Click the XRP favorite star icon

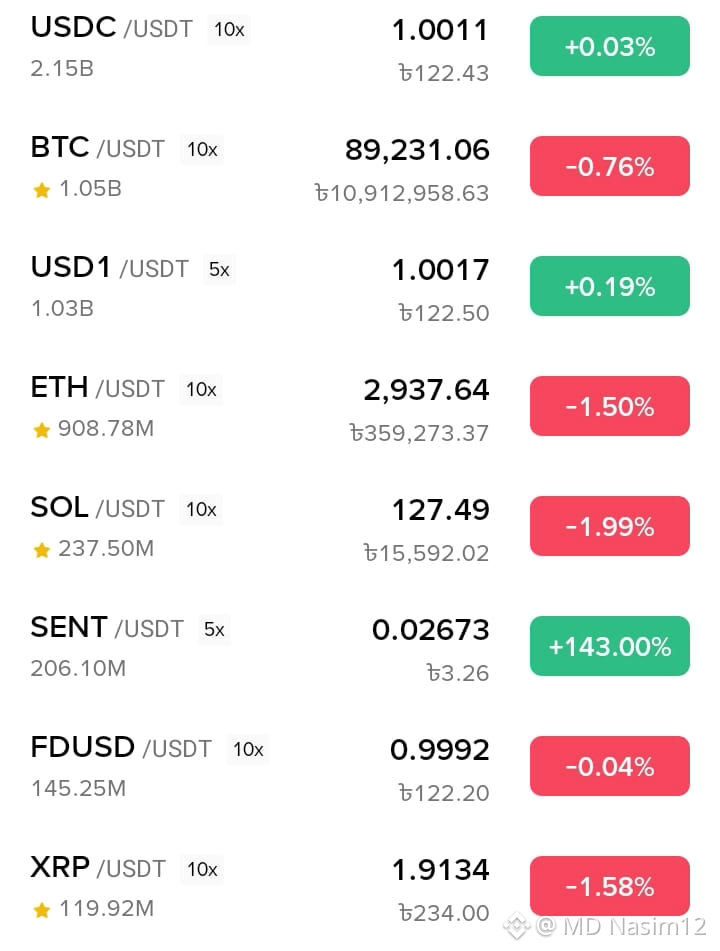click(42, 910)
